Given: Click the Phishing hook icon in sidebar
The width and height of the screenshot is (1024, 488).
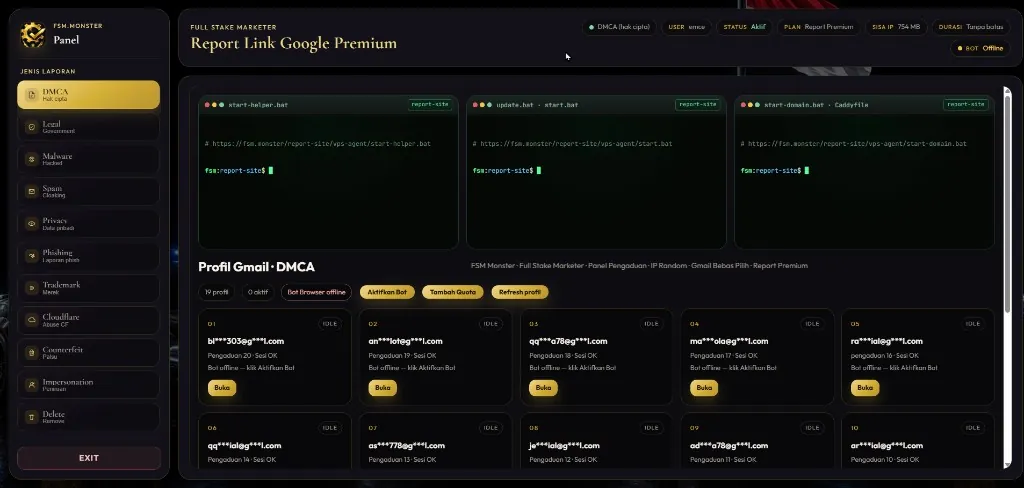Looking at the screenshot, I should [x=31, y=255].
